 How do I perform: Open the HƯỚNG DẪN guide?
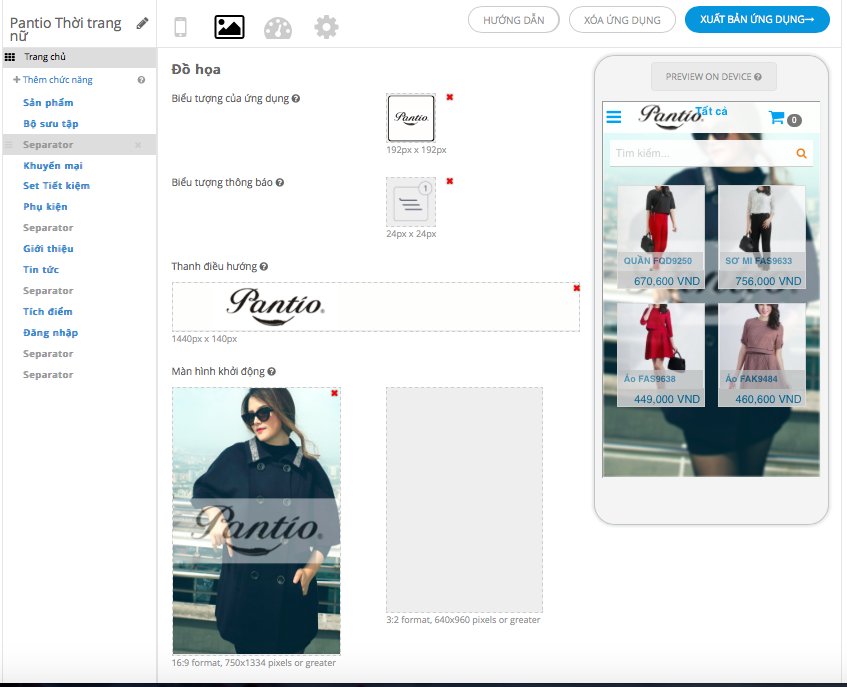coord(513,19)
